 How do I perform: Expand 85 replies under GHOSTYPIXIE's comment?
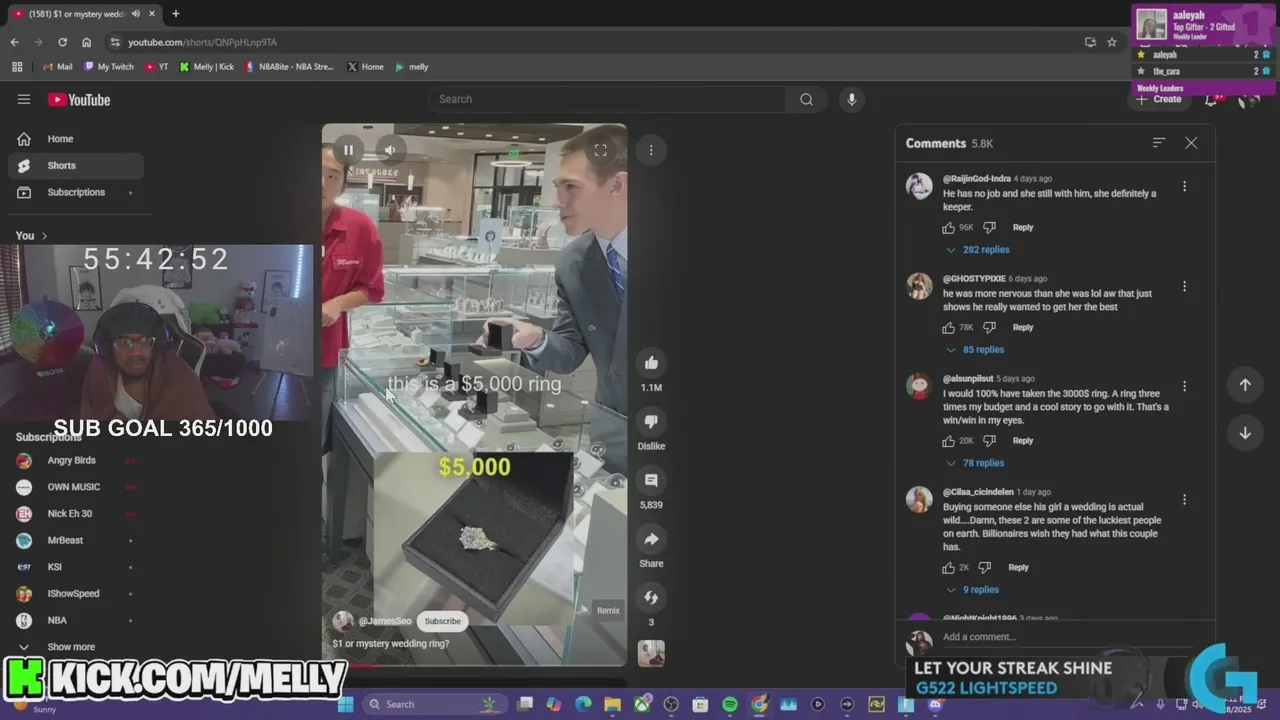975,350
